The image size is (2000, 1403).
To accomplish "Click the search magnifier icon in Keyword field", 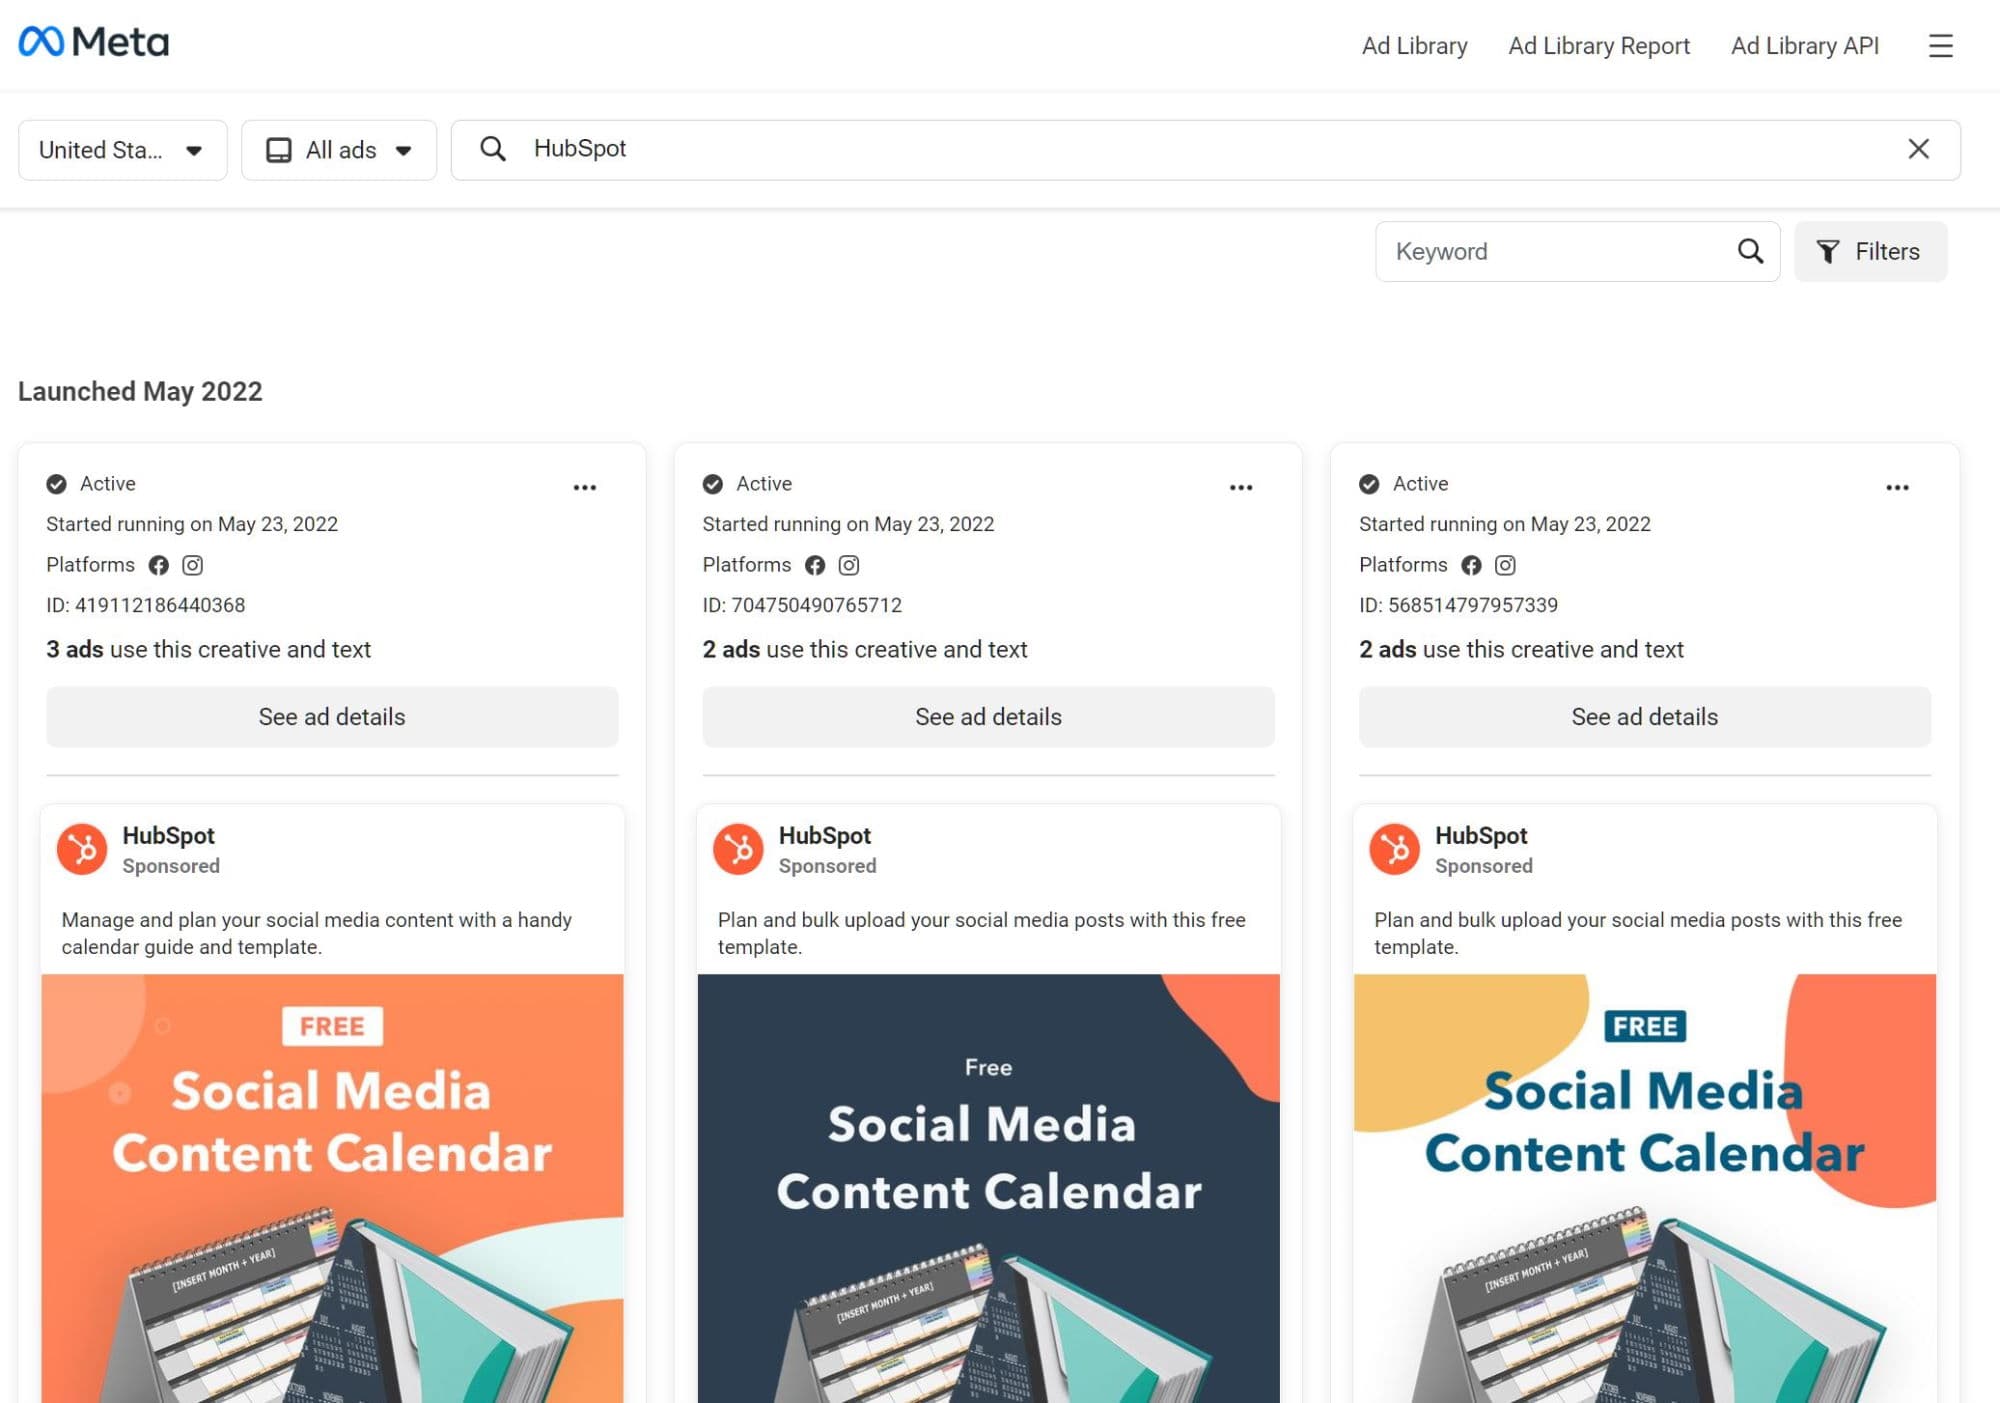I will tap(1749, 249).
